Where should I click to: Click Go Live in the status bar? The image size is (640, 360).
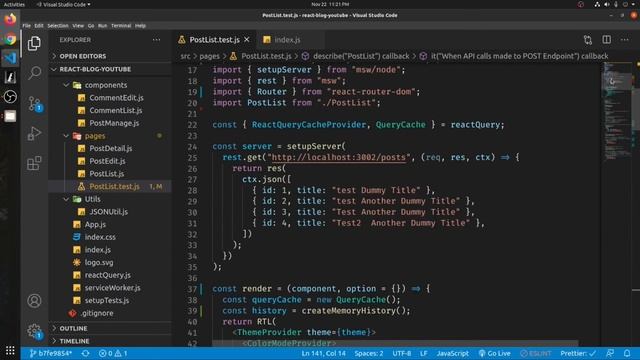point(494,353)
